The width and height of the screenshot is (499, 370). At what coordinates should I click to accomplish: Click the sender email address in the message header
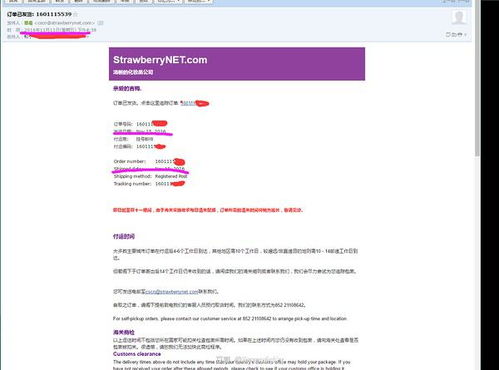(65, 23)
